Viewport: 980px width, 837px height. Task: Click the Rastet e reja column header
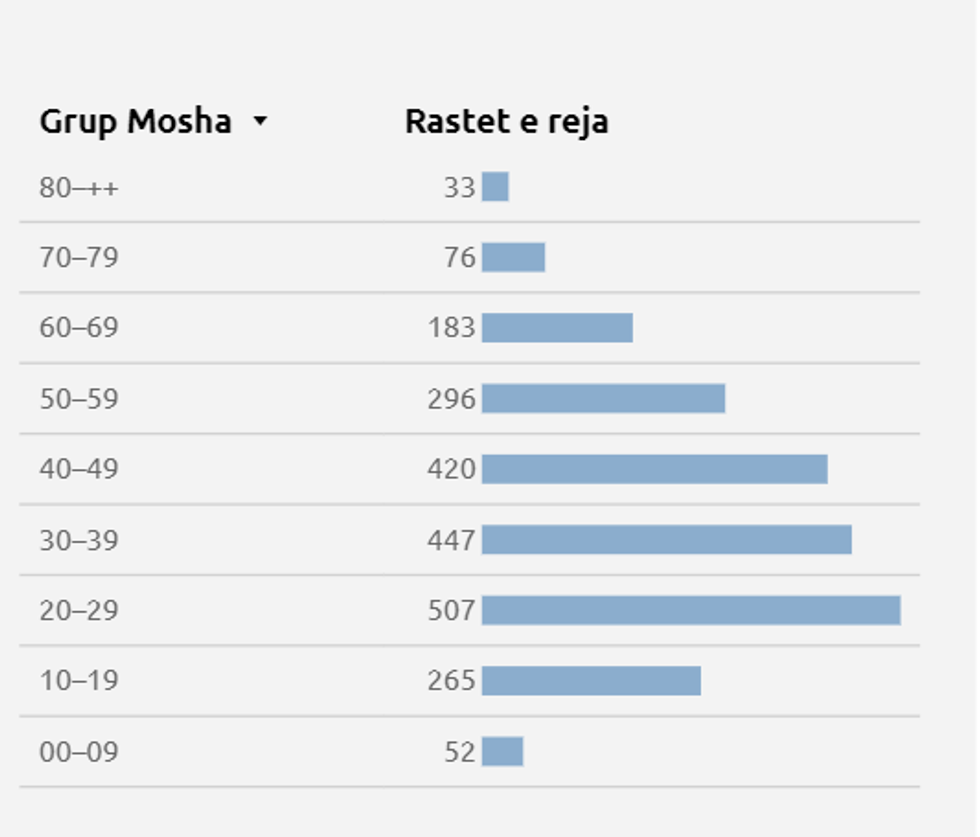coord(506,121)
